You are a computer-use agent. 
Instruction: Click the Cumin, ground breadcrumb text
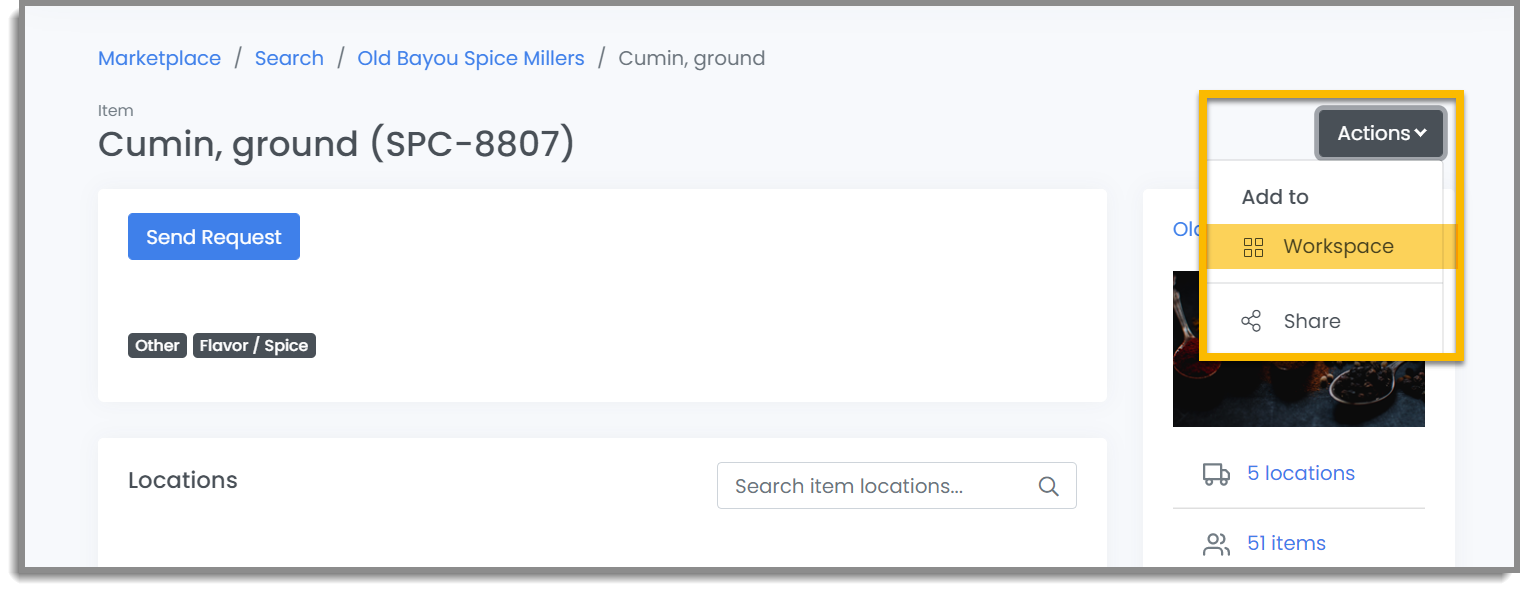692,58
